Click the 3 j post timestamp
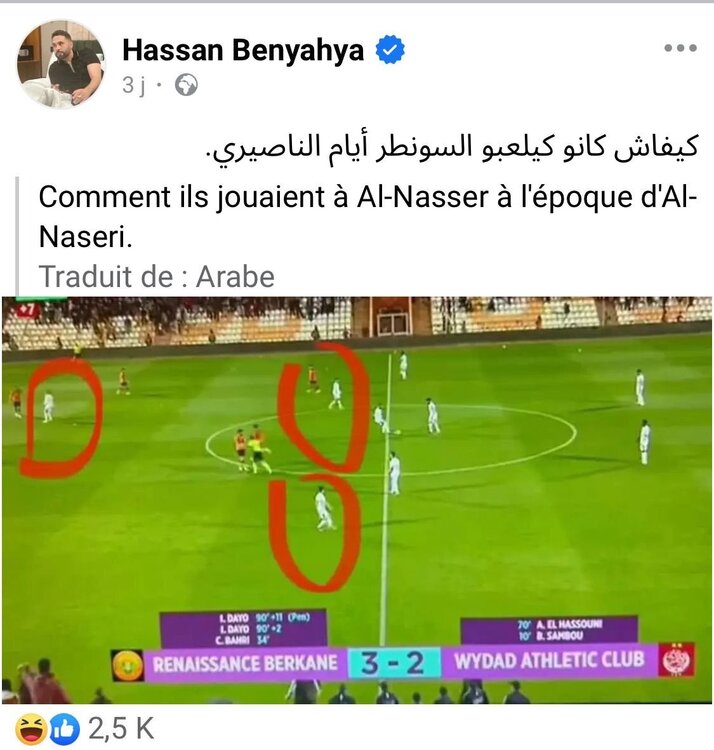Viewport: 714px width, 750px height. pyautogui.click(x=133, y=86)
